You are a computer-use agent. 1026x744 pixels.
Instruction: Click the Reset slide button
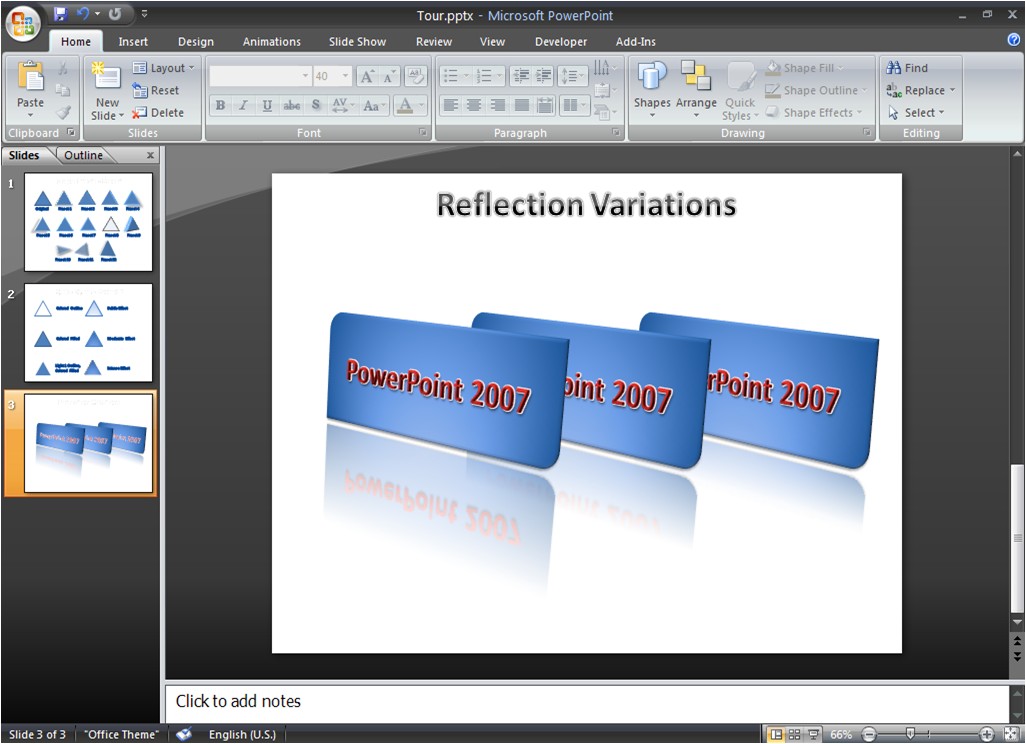coord(156,90)
